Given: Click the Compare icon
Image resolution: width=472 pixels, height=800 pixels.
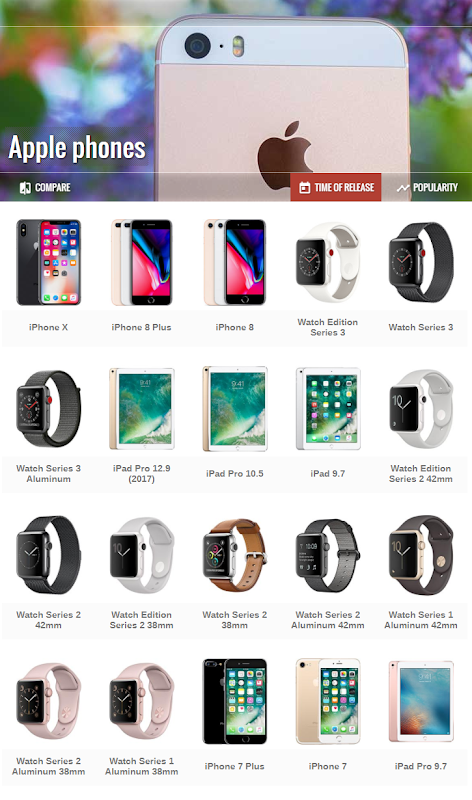Looking at the screenshot, I should [x=25, y=188].
